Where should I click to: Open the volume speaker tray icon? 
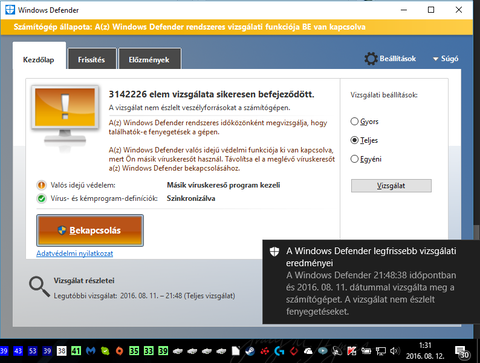(x=395, y=351)
